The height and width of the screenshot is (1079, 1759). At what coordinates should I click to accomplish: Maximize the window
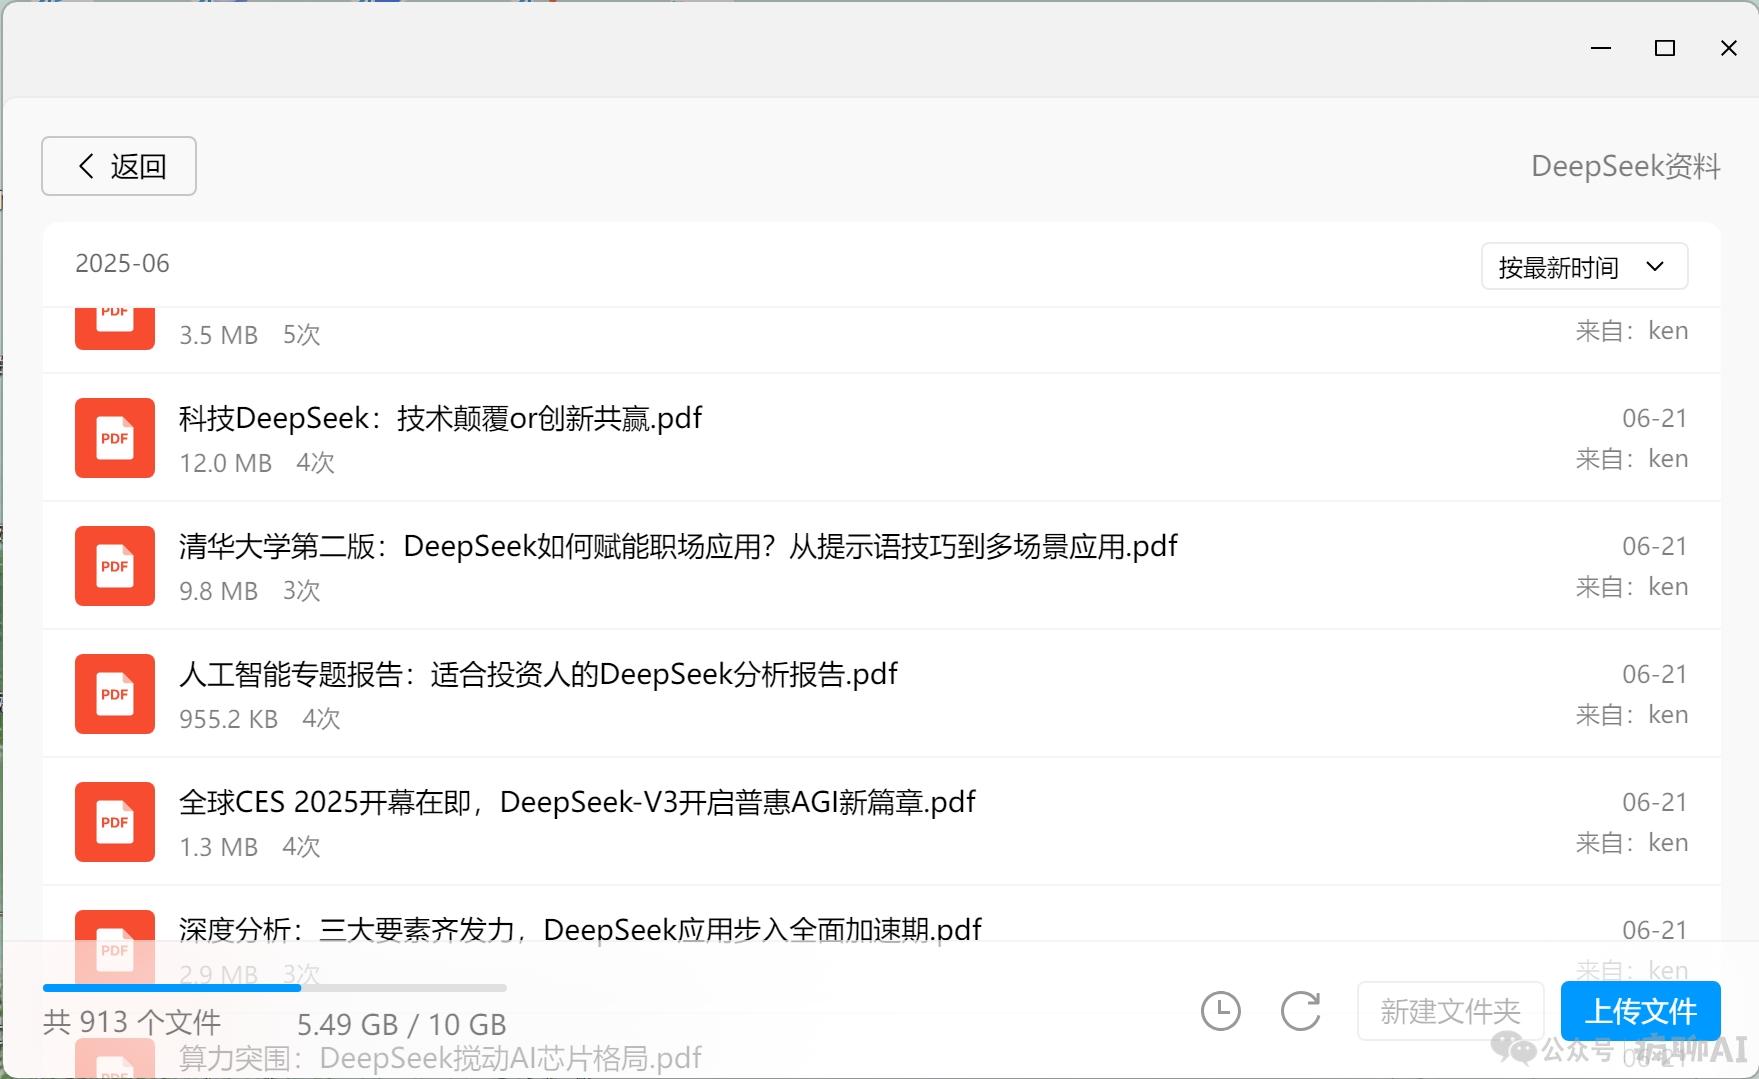point(1665,48)
